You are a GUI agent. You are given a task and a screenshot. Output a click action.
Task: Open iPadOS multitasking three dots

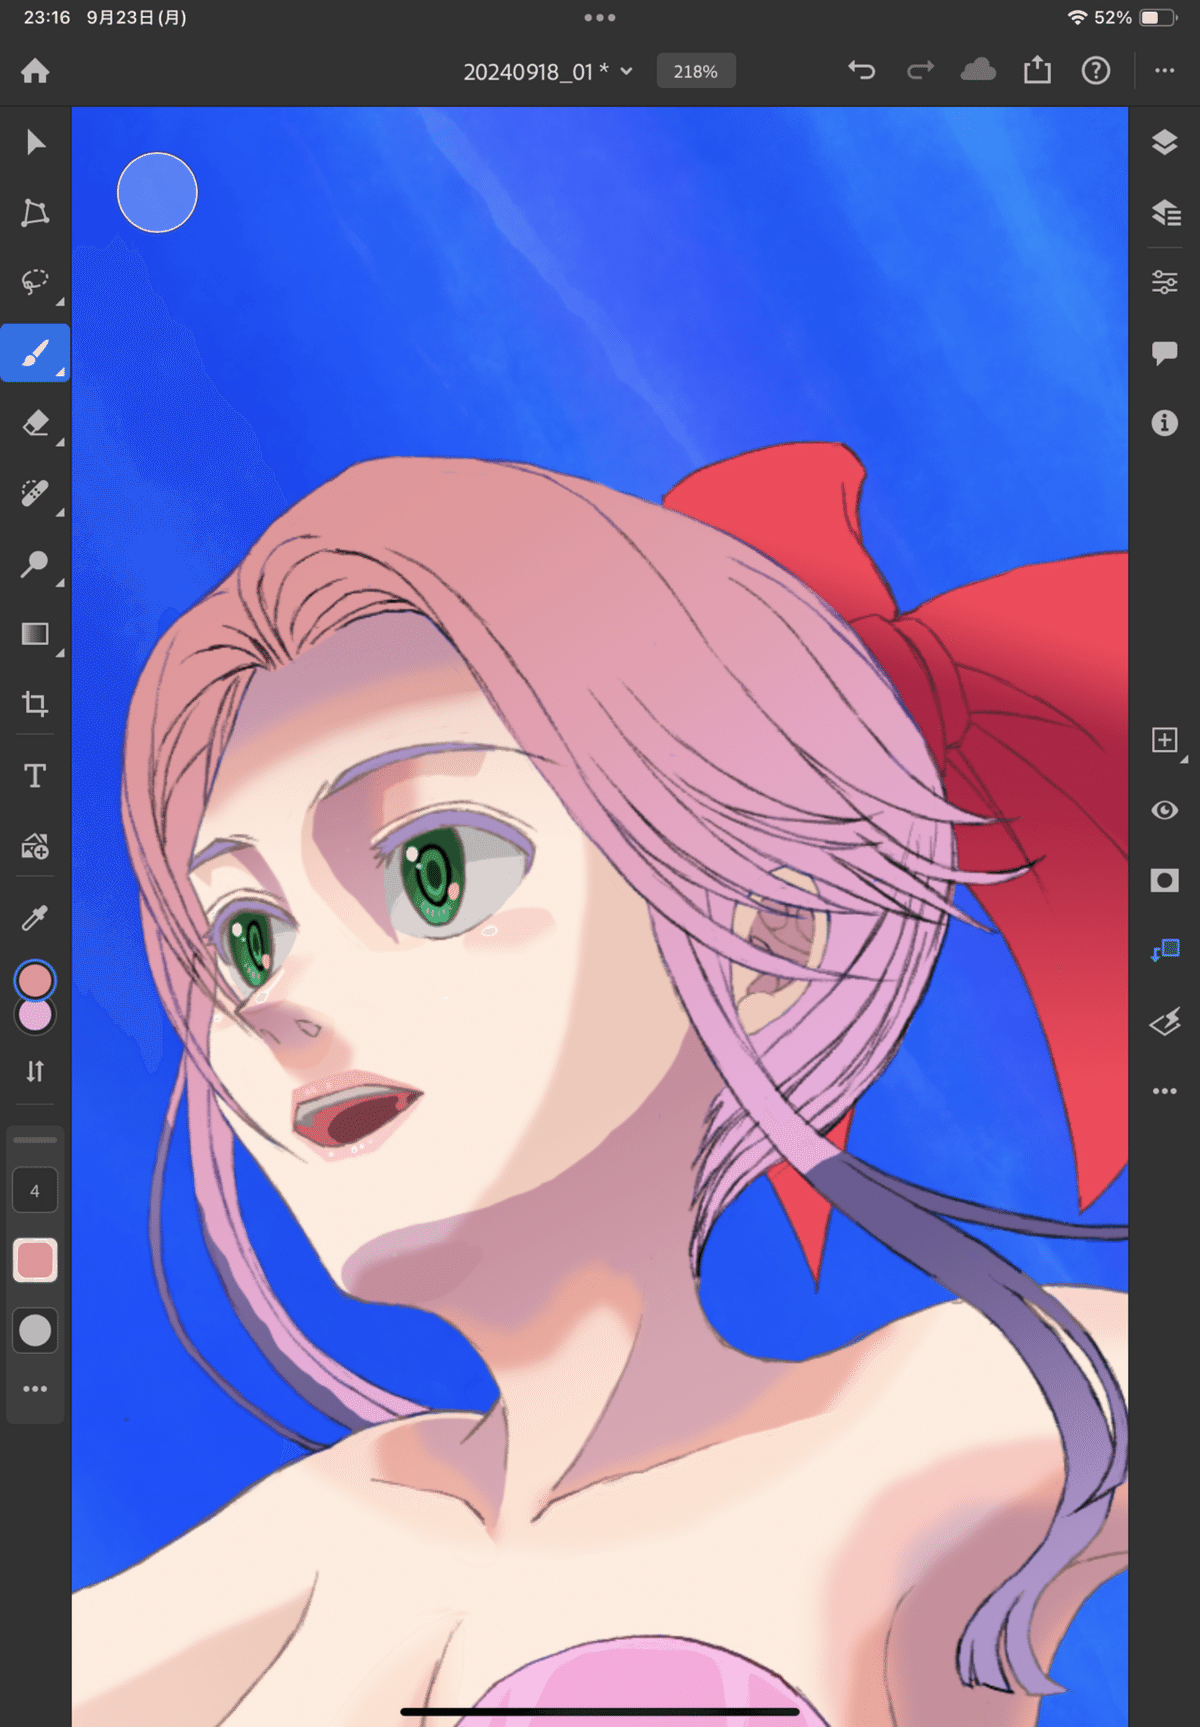pos(600,17)
